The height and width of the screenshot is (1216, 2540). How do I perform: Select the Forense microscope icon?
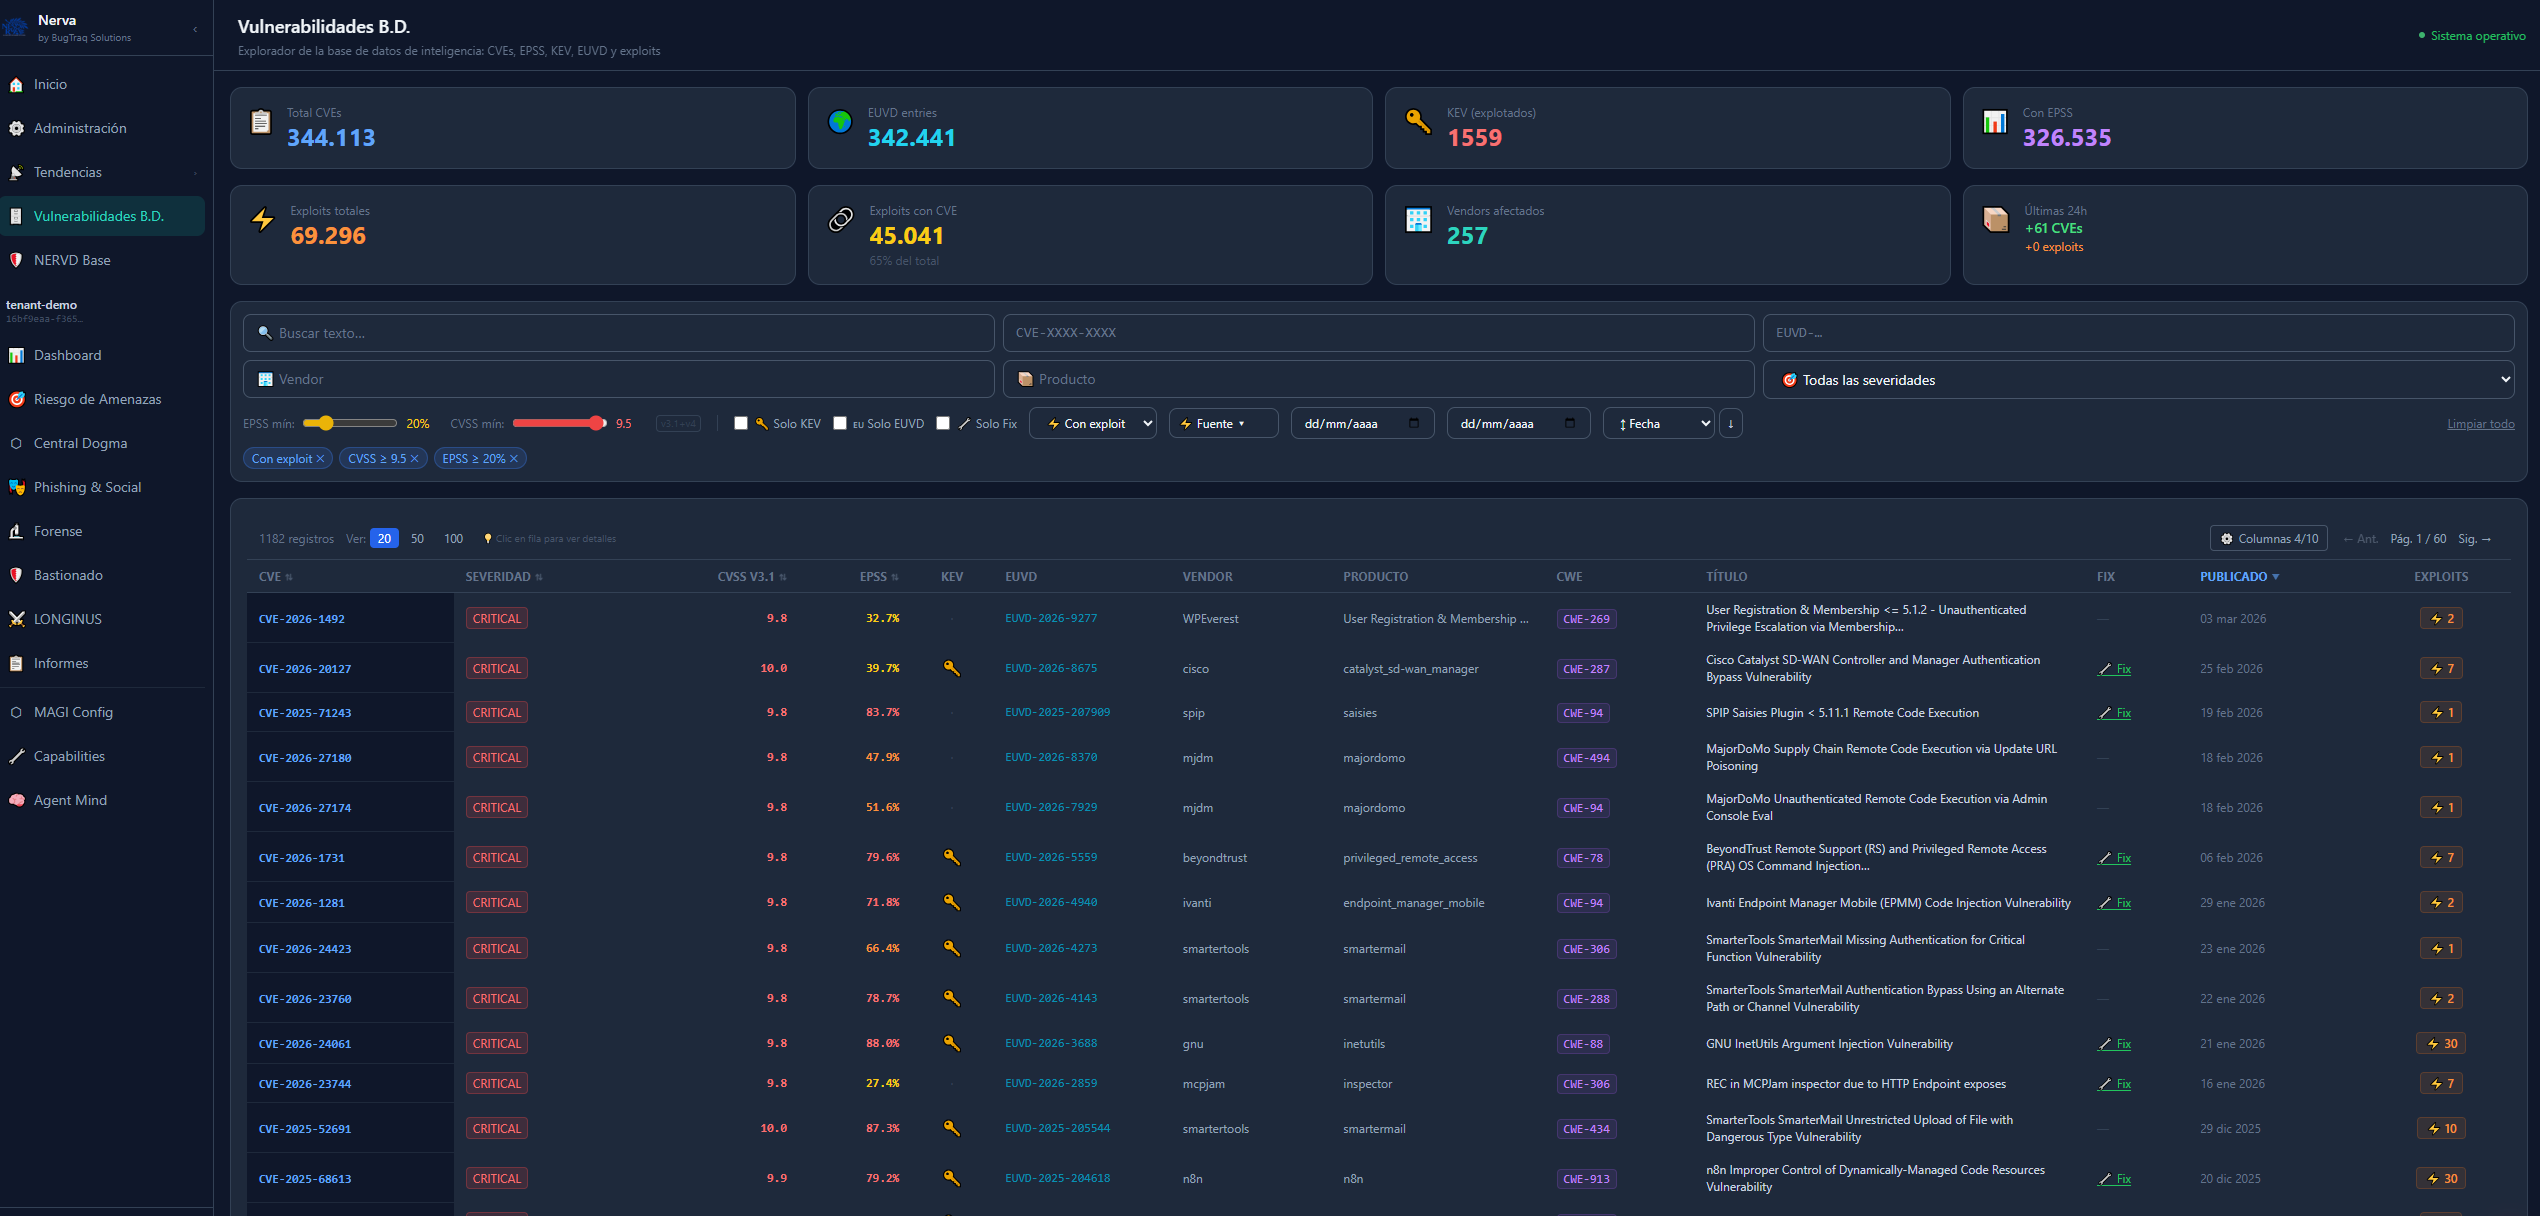click(x=16, y=532)
